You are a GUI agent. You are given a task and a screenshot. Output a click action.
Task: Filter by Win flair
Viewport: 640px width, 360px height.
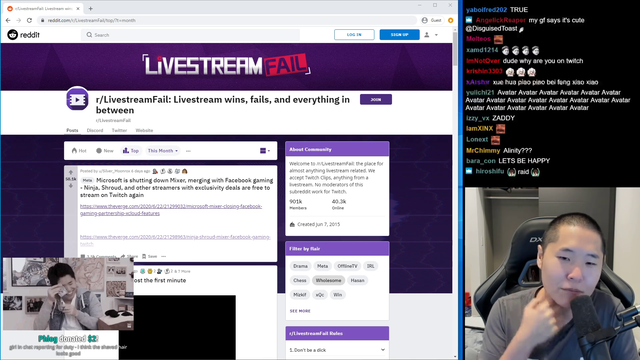click(338, 295)
